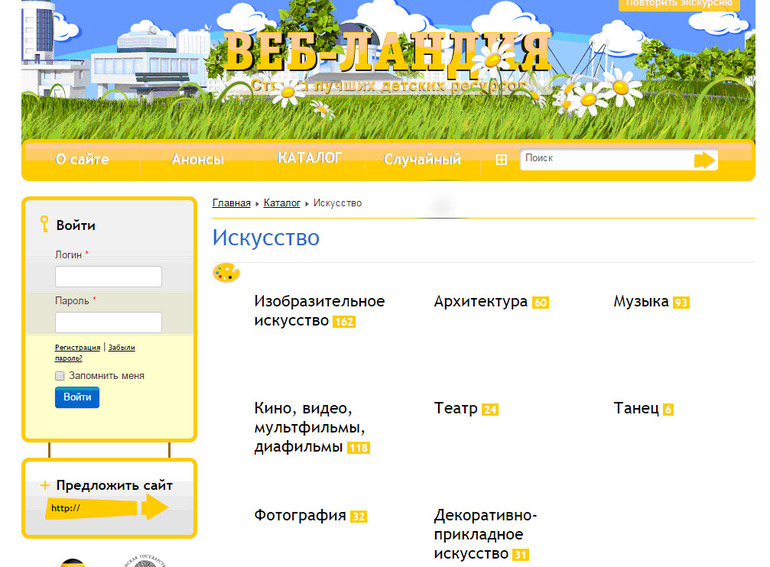Open the О сайте menu item
This screenshot has height=567, width=770.
click(x=82, y=160)
